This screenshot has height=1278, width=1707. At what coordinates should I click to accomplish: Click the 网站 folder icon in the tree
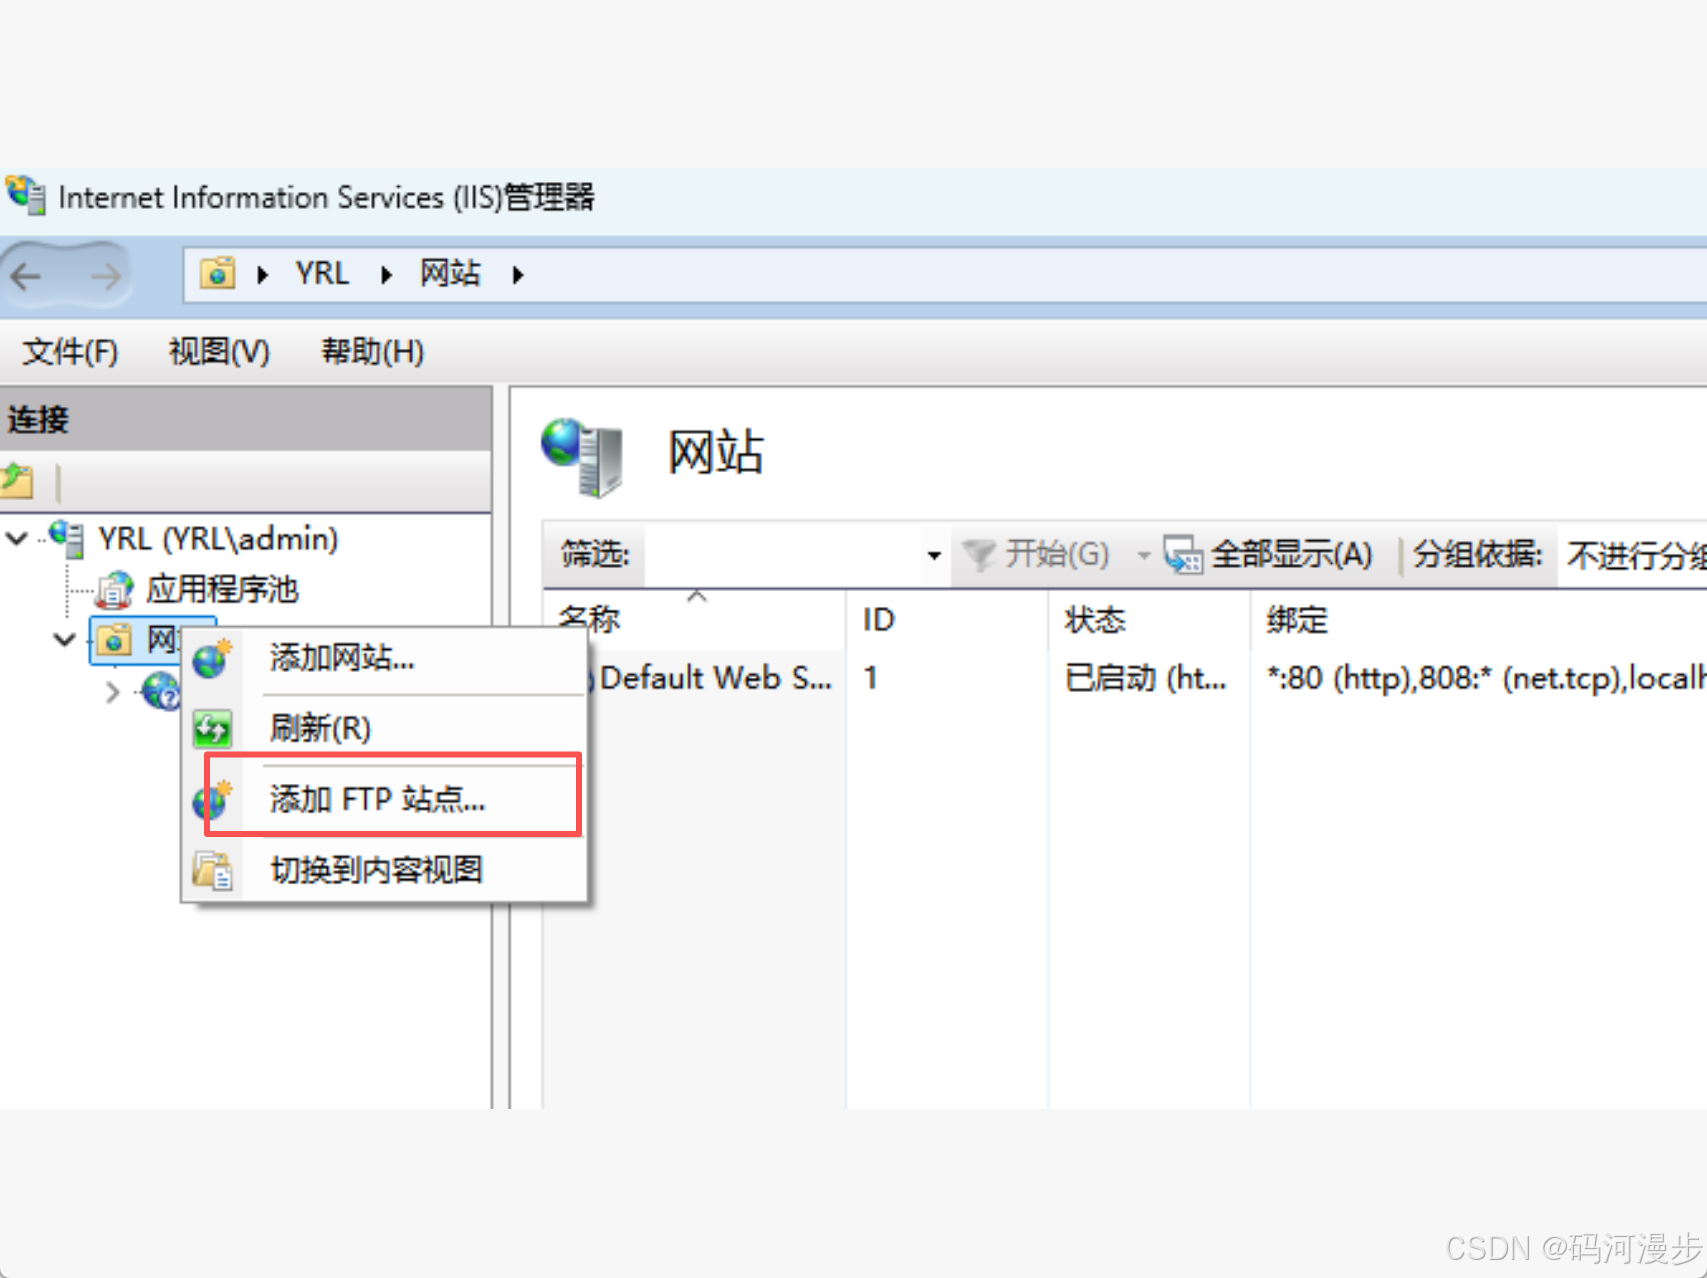click(114, 639)
